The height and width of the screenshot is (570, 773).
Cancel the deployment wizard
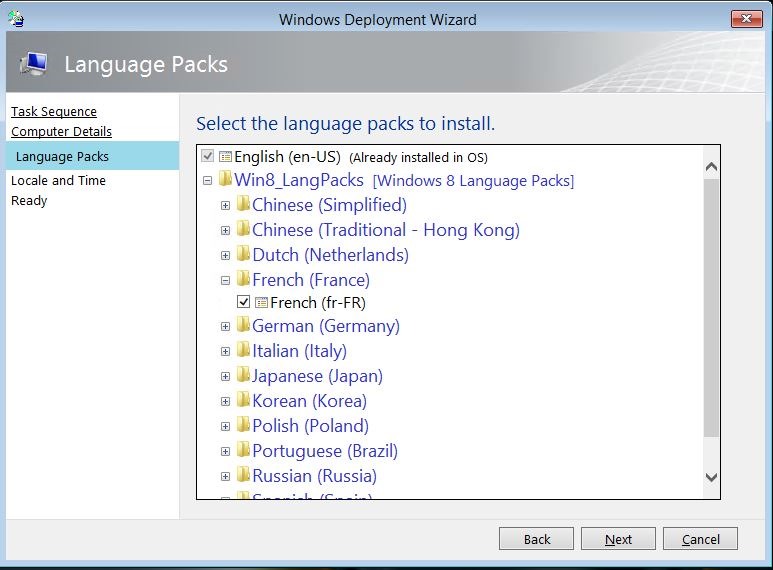701,539
